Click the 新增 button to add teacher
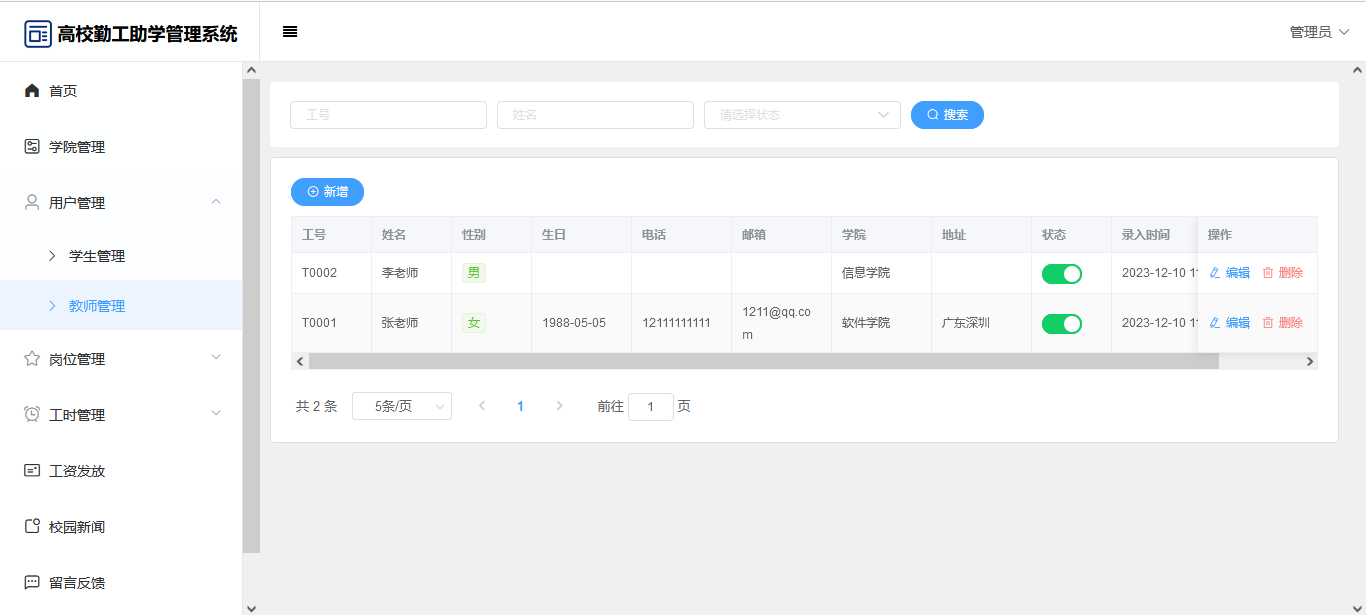The width and height of the screenshot is (1366, 615). tap(327, 192)
